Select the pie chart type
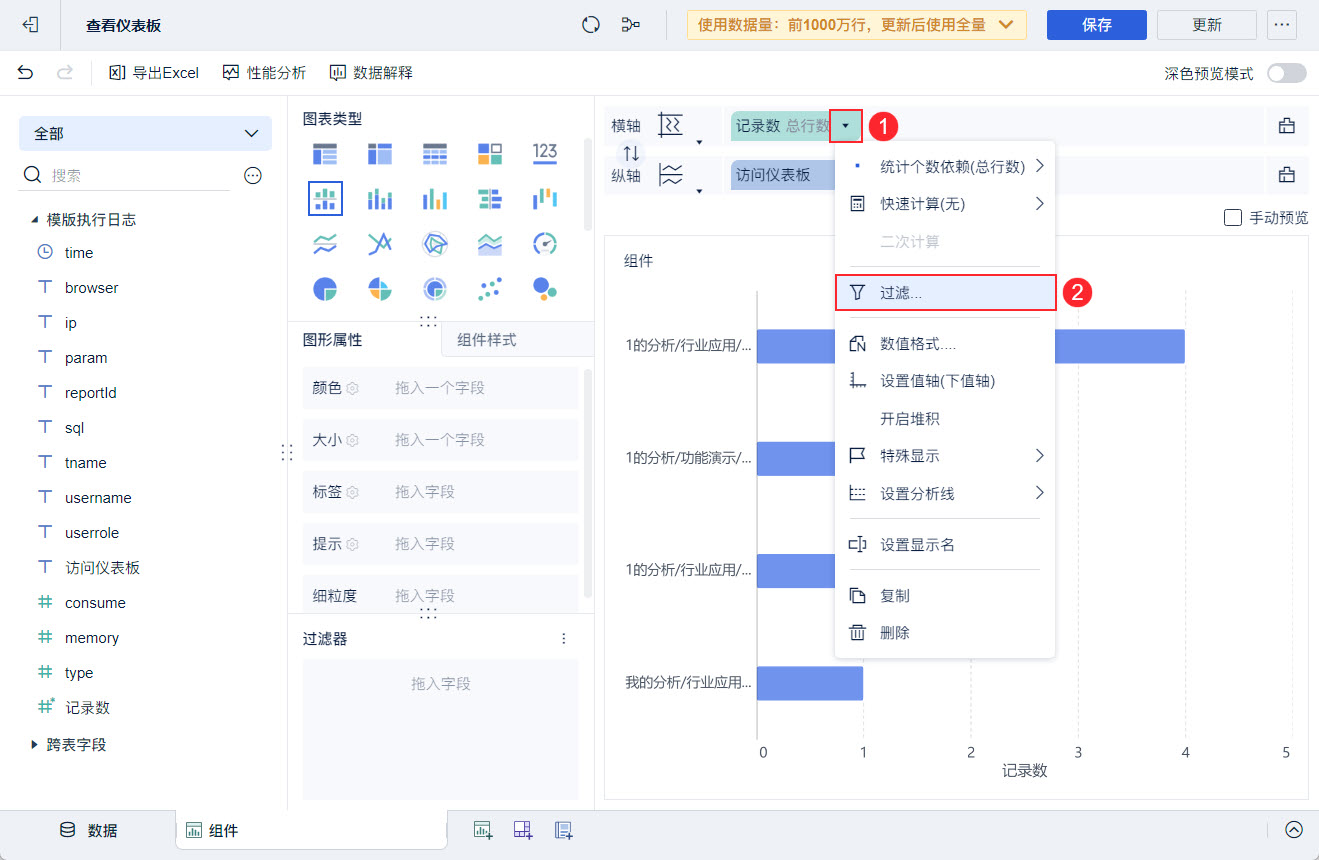The height and width of the screenshot is (860, 1319). click(x=325, y=289)
